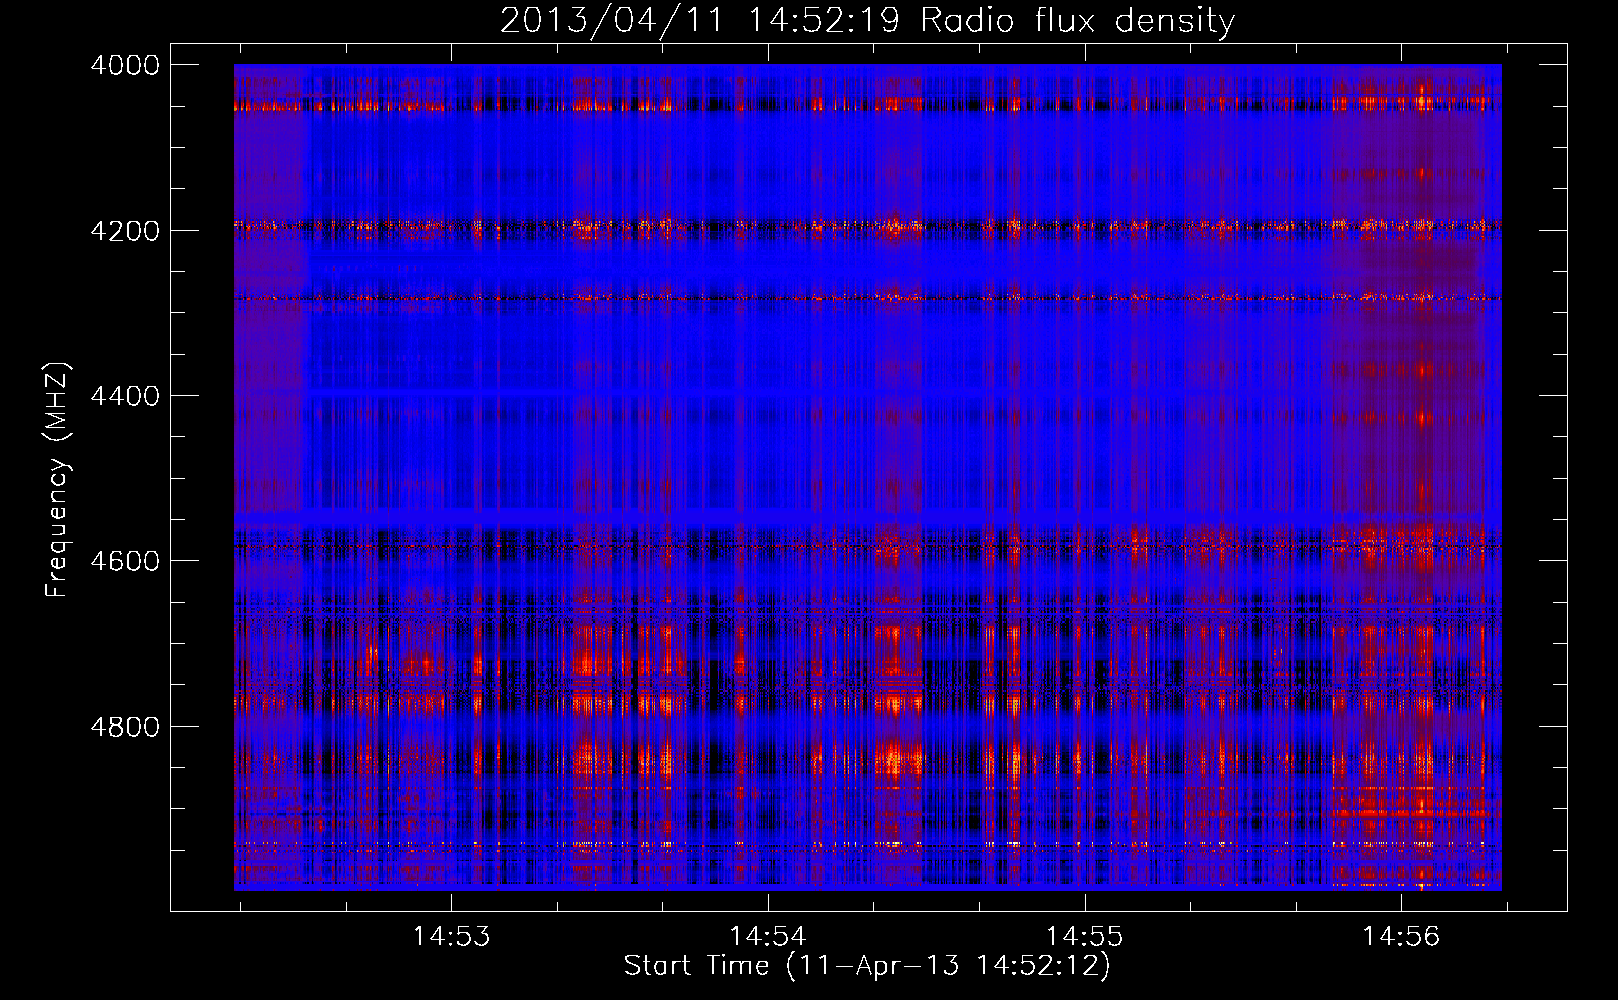Image resolution: width=1618 pixels, height=1000 pixels.
Task: Click the 4800 frequency tick label
Action: click(125, 727)
